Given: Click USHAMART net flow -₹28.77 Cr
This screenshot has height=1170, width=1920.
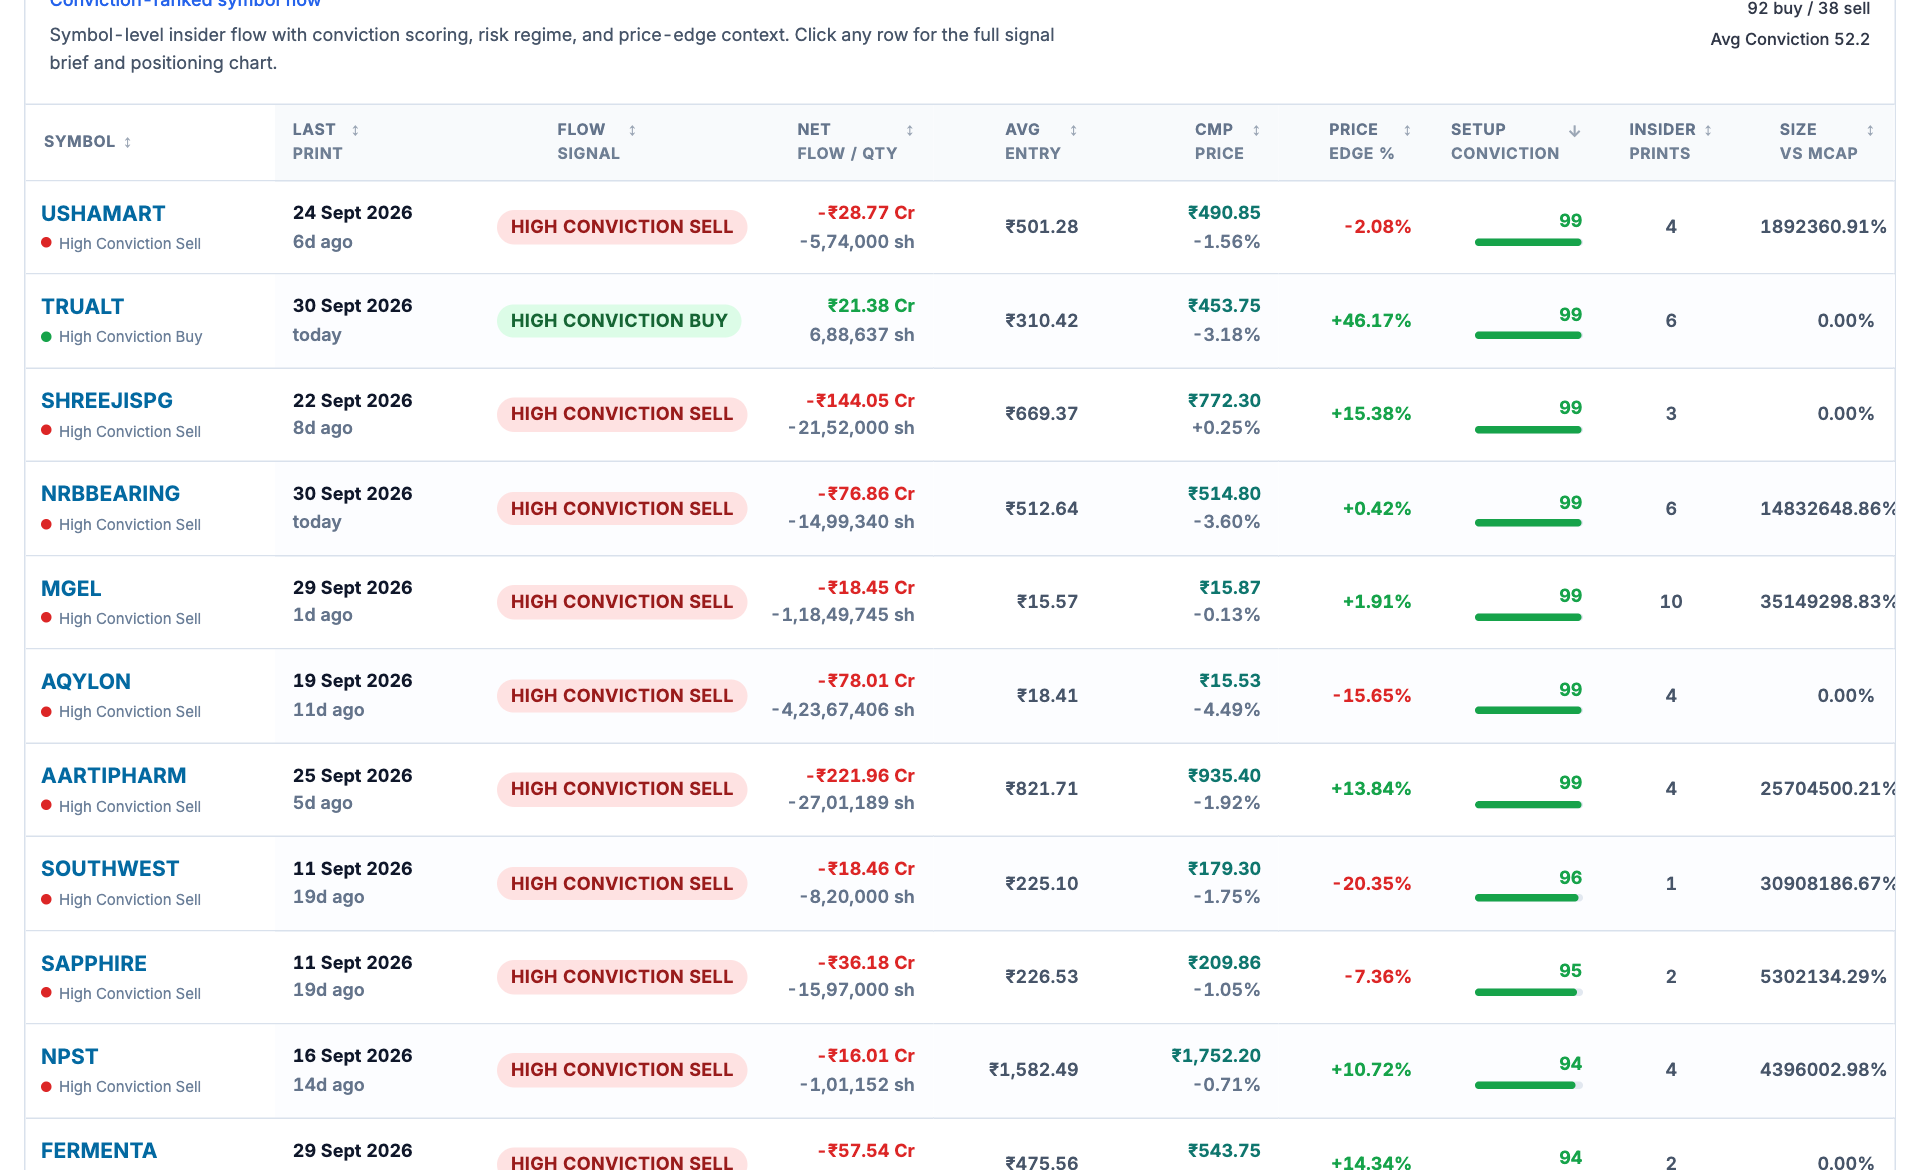Looking at the screenshot, I should (866, 213).
